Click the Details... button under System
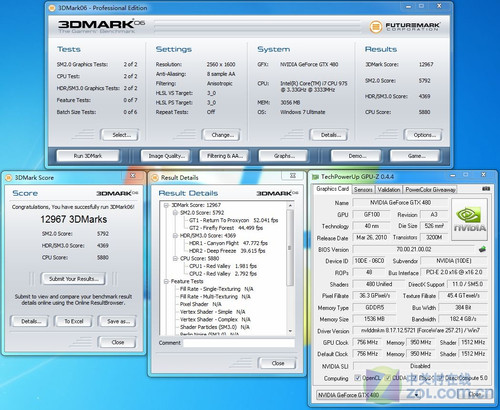Viewport: 500px width, 410px height. point(330,135)
